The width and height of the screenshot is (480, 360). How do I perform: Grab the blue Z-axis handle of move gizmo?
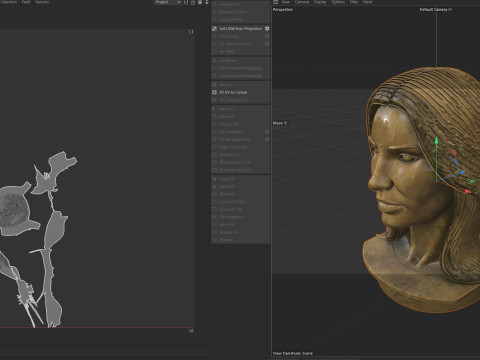tap(462, 173)
